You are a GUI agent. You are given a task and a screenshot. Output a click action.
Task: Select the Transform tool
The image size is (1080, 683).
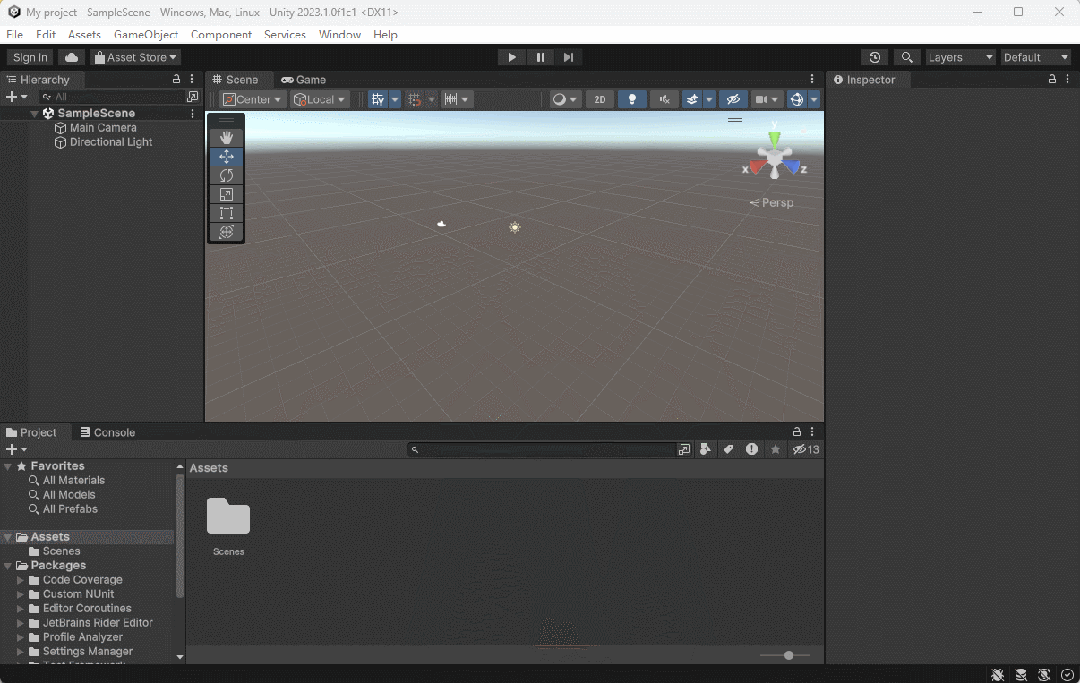pos(226,232)
